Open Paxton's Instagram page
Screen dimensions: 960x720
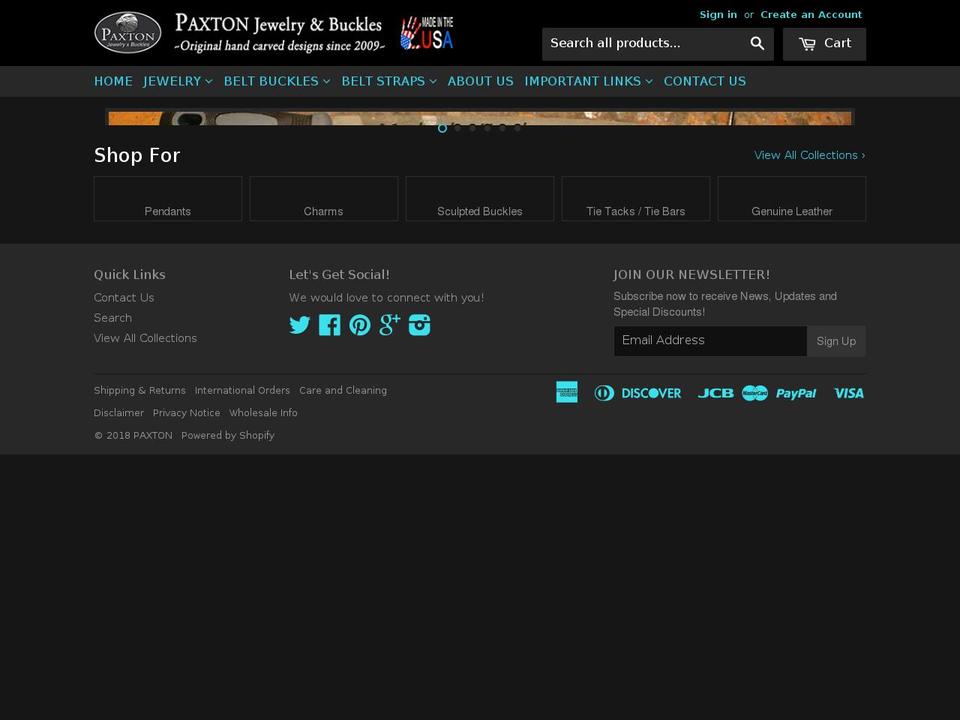pyautogui.click(x=419, y=325)
